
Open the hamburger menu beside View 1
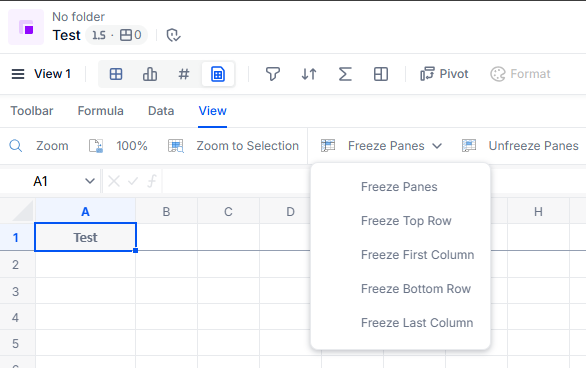pos(18,74)
